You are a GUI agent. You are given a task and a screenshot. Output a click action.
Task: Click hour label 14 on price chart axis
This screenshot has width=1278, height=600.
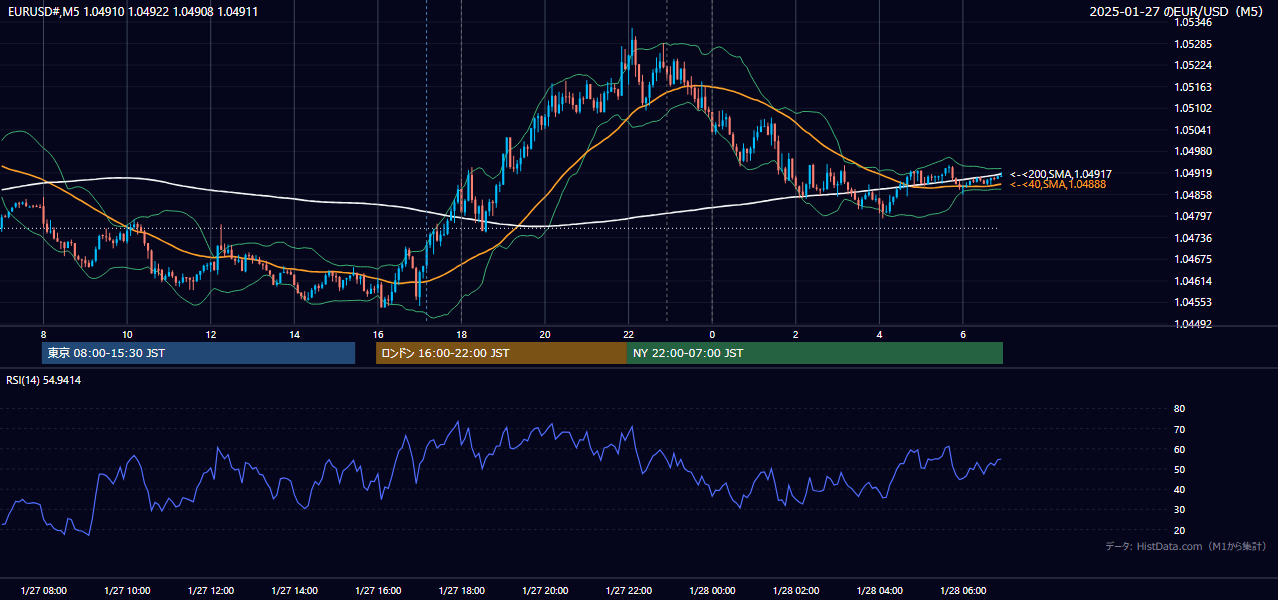tap(294, 334)
